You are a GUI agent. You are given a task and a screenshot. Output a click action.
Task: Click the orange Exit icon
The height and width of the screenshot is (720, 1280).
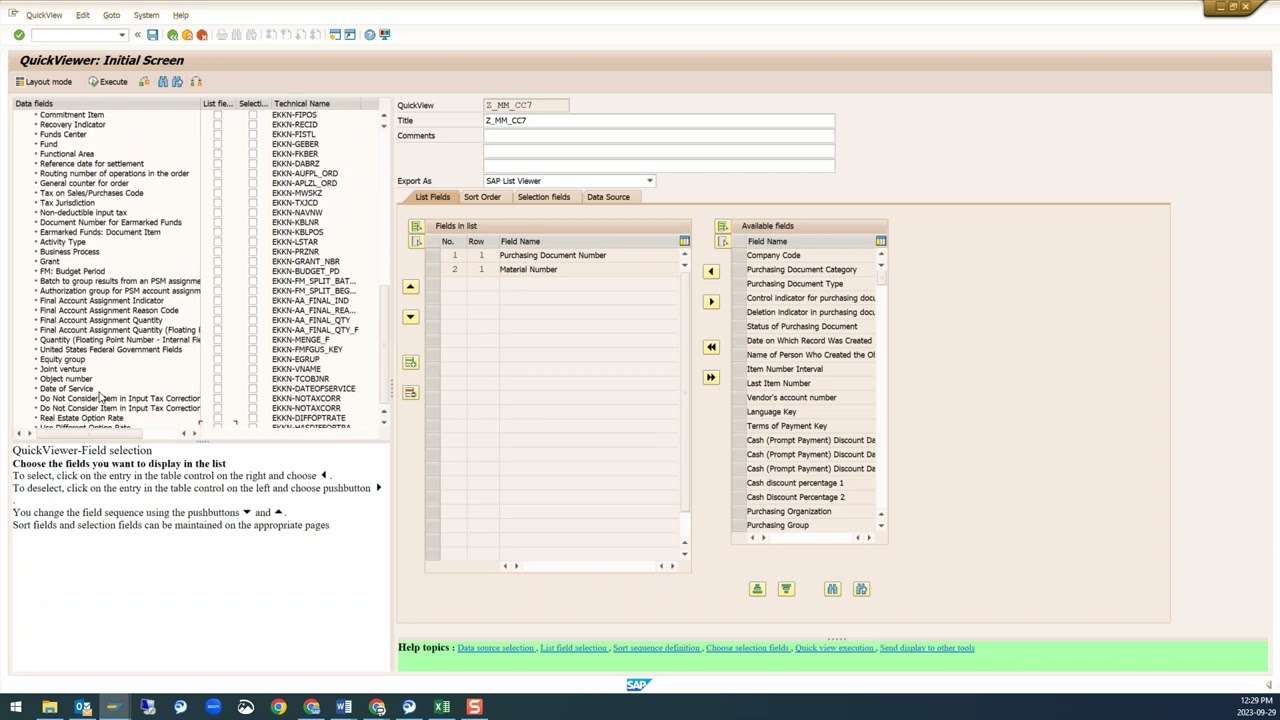click(x=187, y=35)
